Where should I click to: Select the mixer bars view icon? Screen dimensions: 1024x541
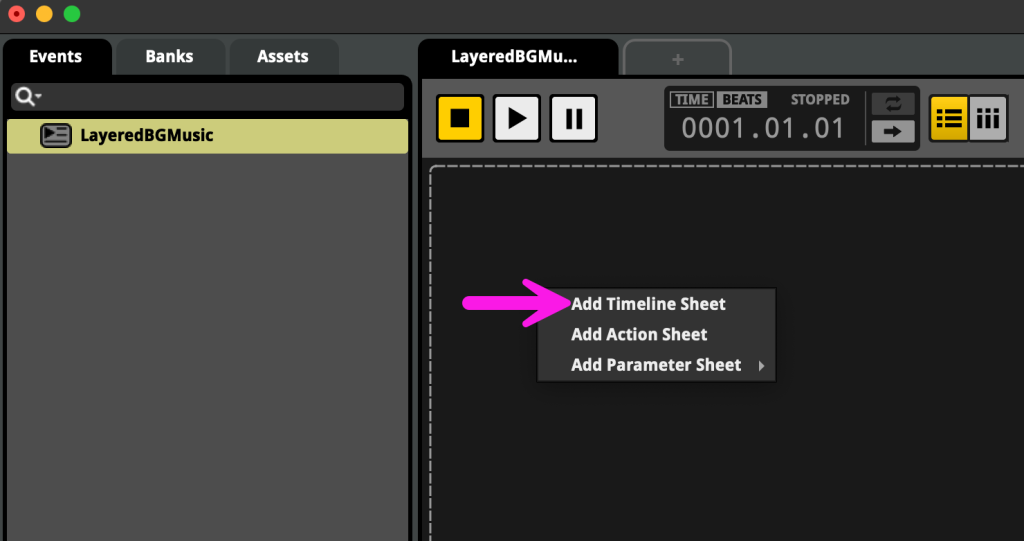coord(988,119)
